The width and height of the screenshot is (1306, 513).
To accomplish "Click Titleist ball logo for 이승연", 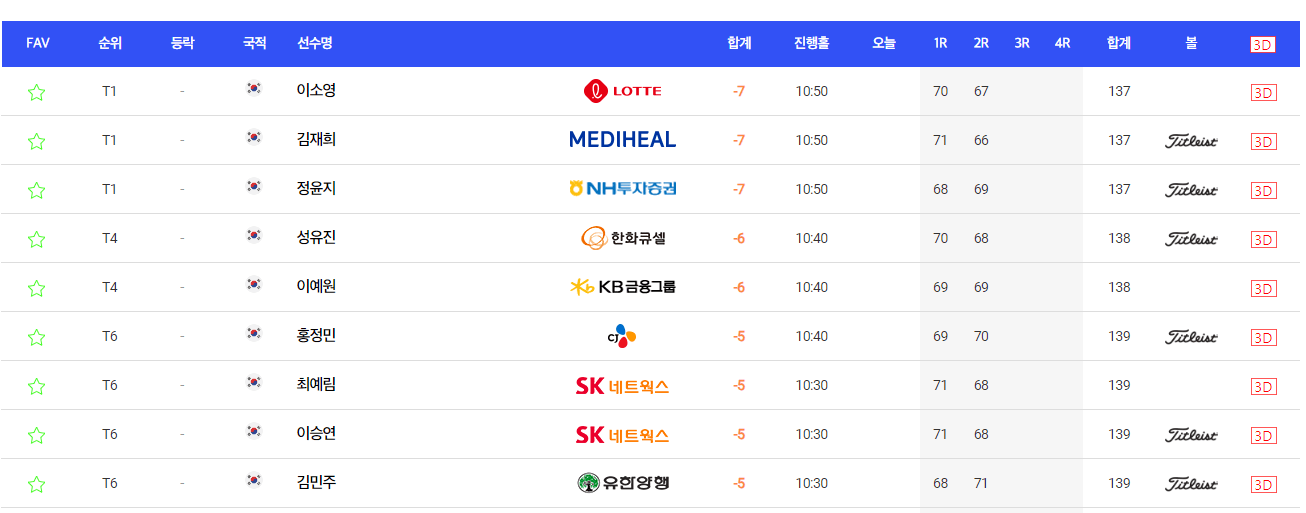I will coord(1191,435).
